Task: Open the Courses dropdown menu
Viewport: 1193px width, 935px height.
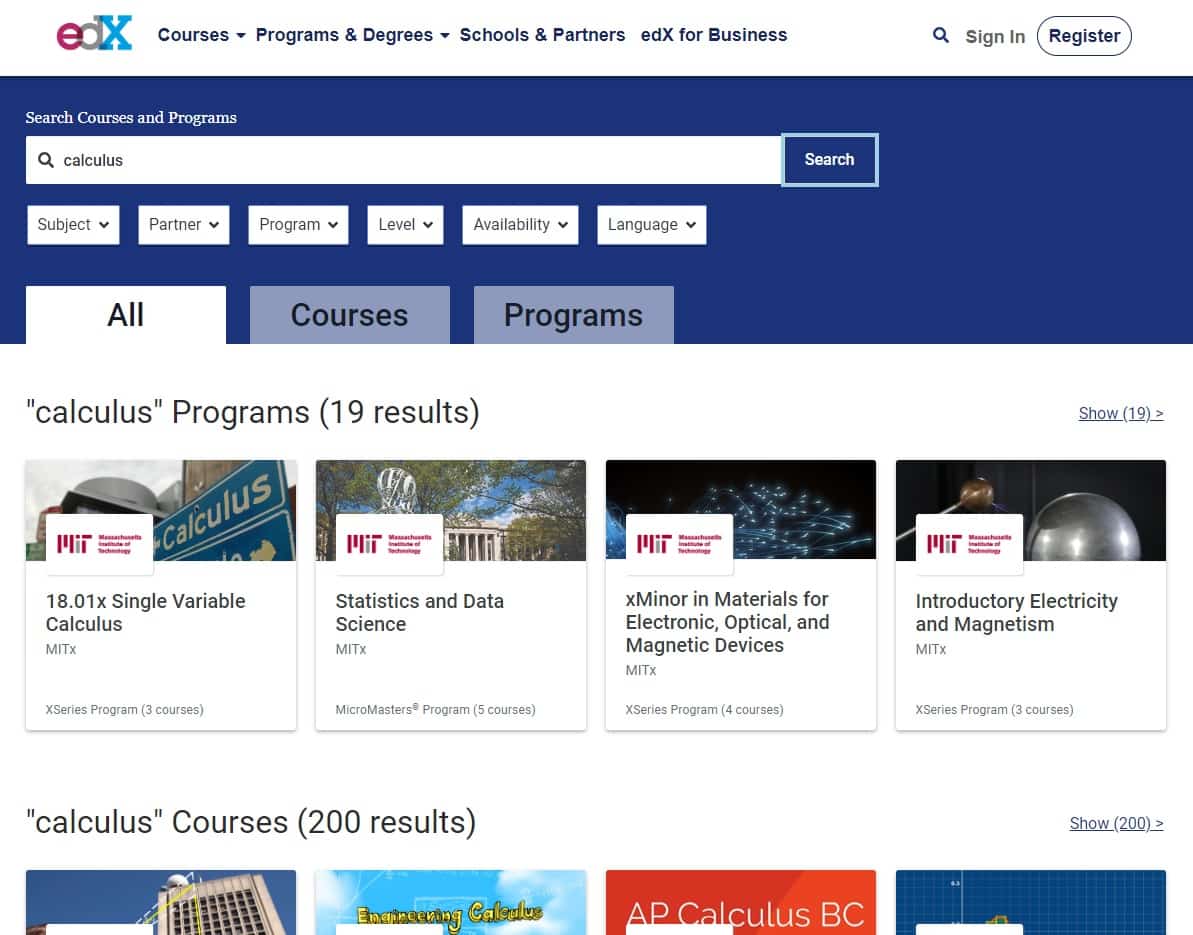Action: pyautogui.click(x=201, y=35)
